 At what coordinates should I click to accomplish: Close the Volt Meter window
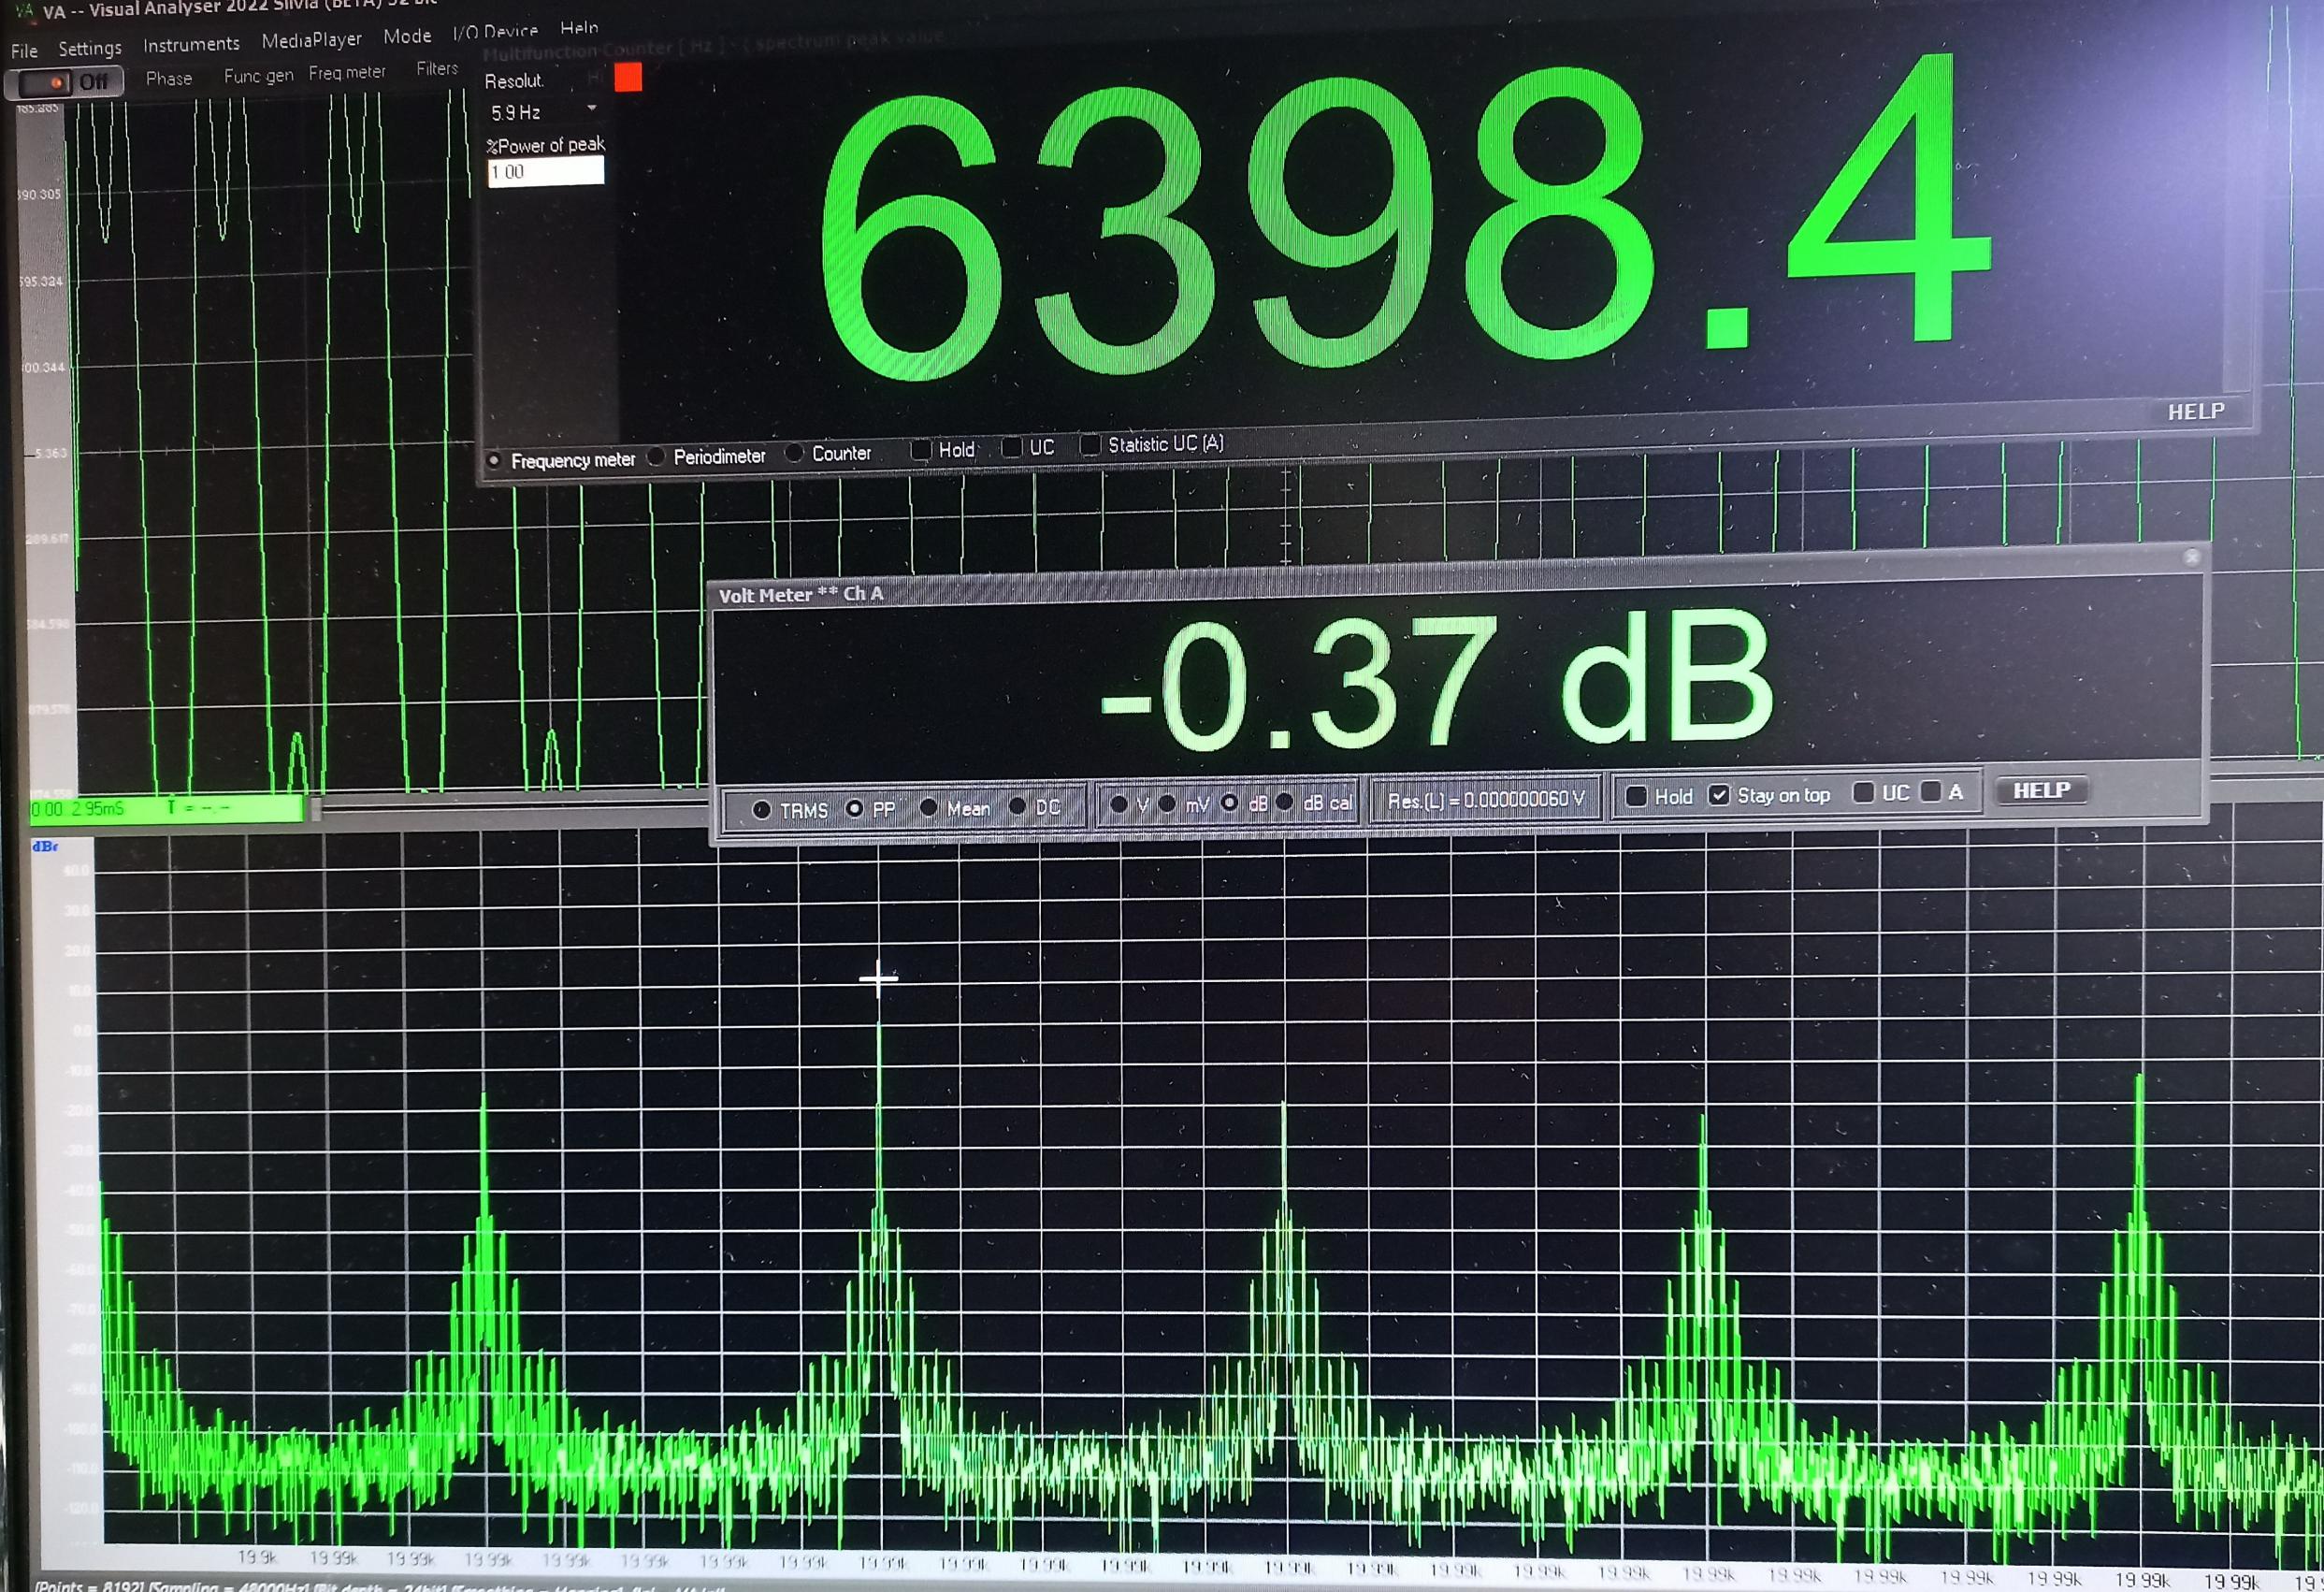[x=2192, y=557]
